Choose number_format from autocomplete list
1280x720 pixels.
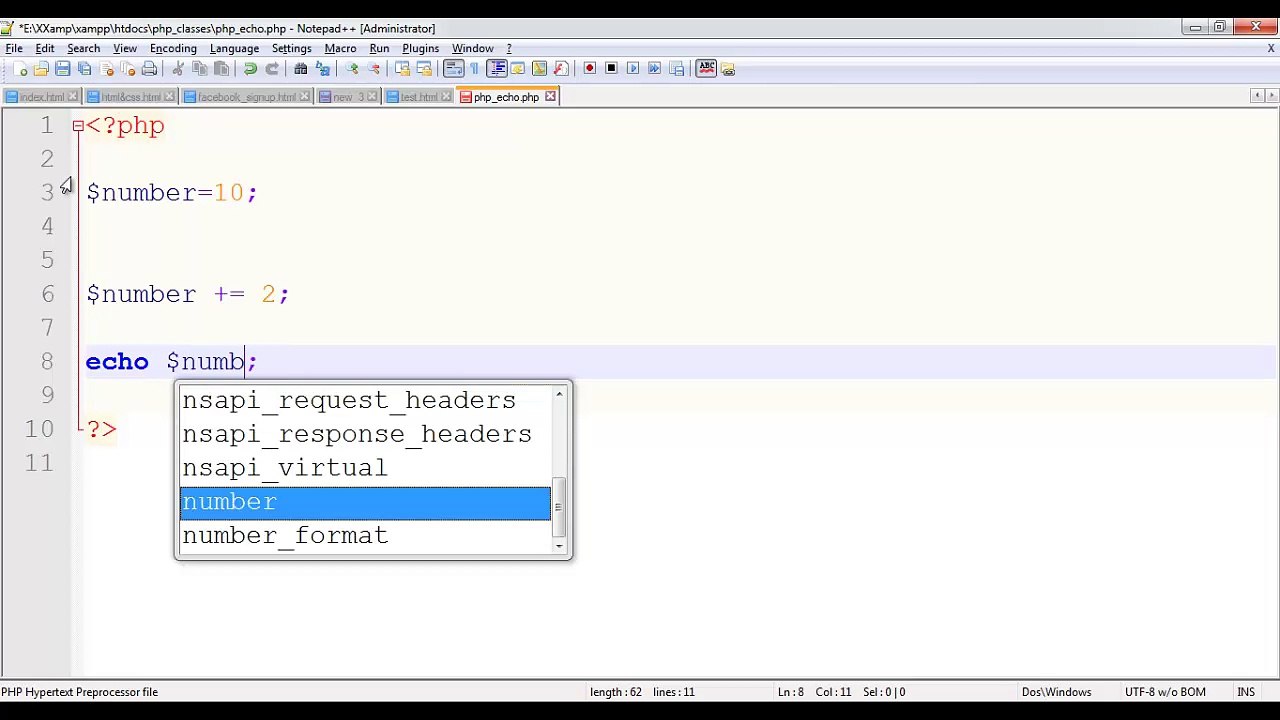click(365, 536)
